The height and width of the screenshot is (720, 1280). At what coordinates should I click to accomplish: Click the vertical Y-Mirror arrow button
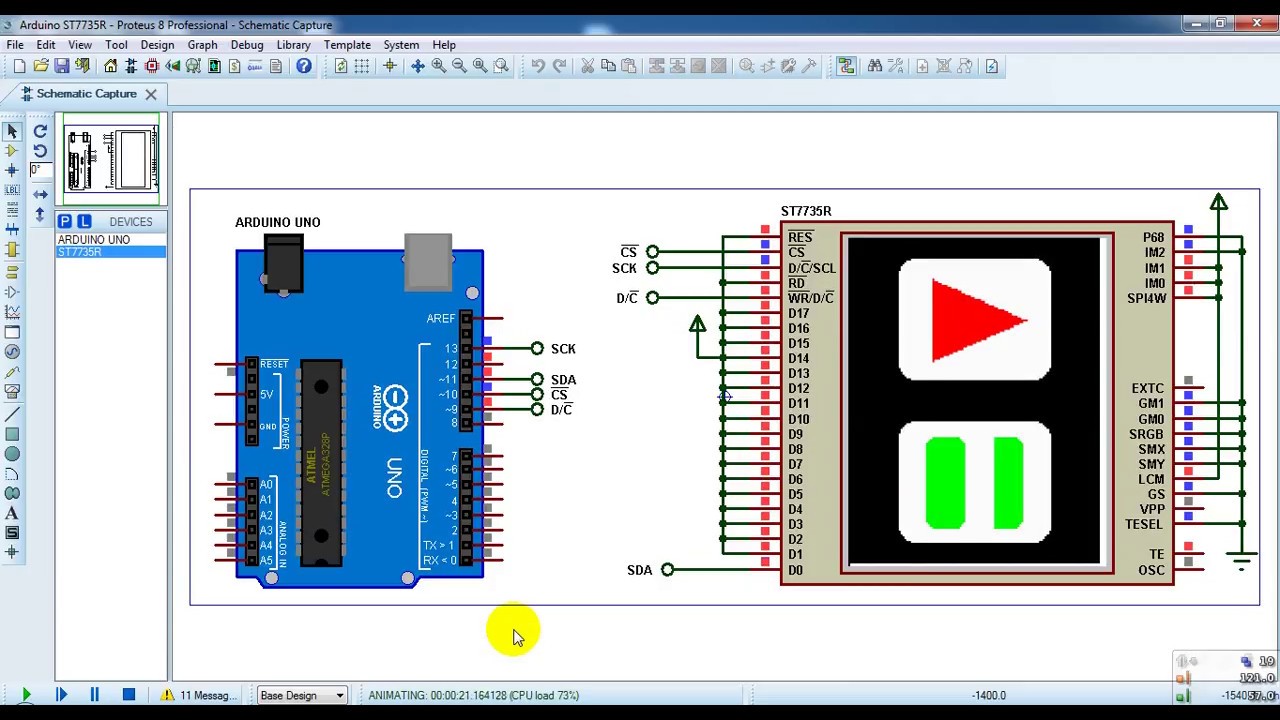click(x=40, y=214)
